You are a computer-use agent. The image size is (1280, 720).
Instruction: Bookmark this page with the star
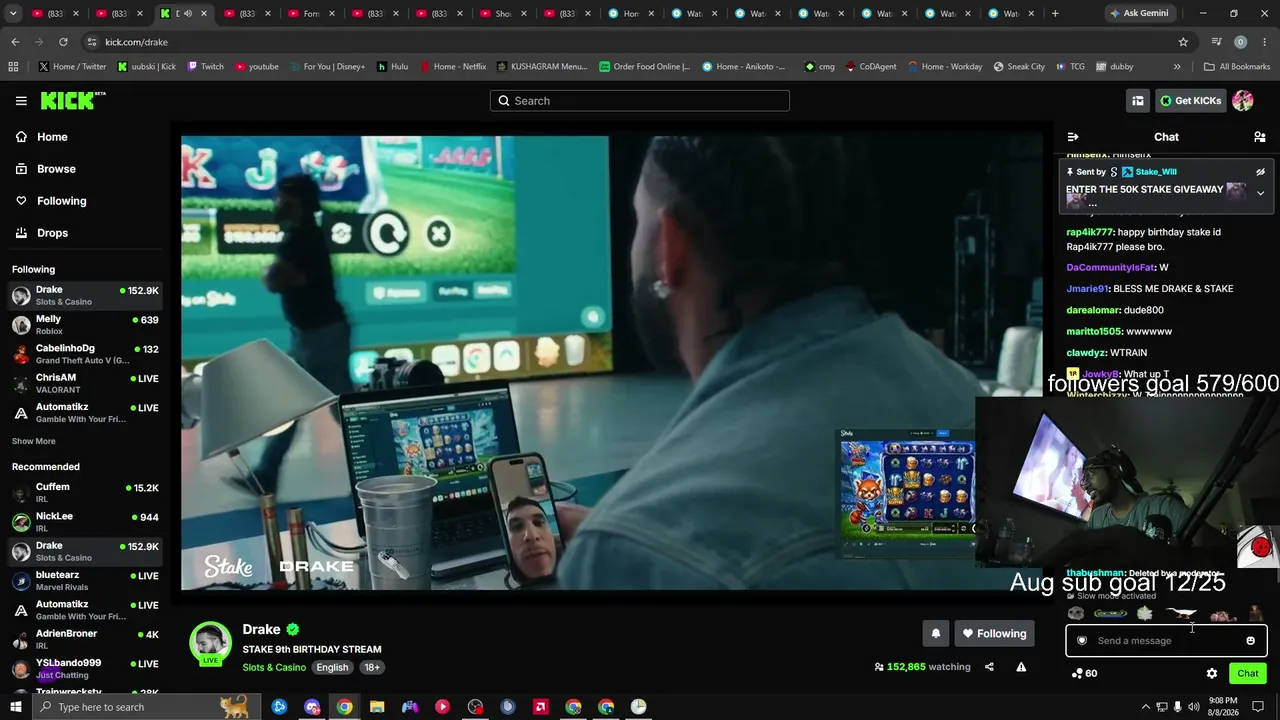tap(1183, 42)
